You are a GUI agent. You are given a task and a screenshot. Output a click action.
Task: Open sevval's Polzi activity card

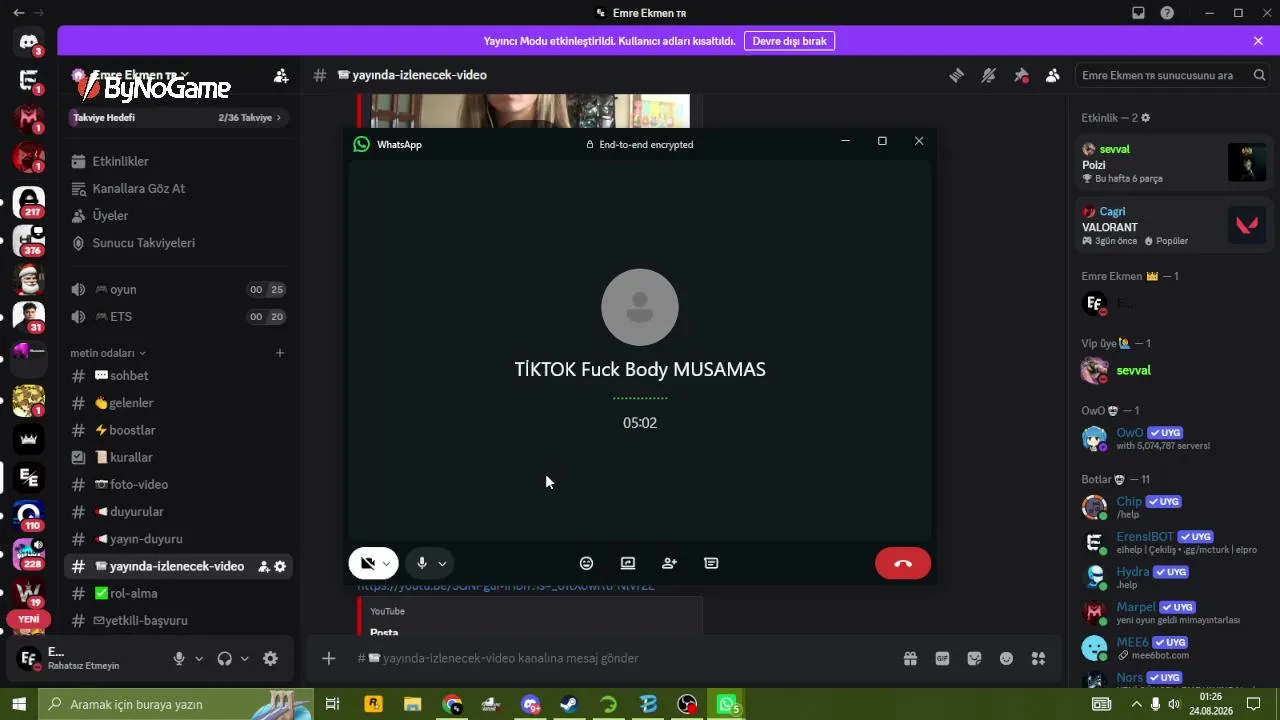click(1173, 163)
